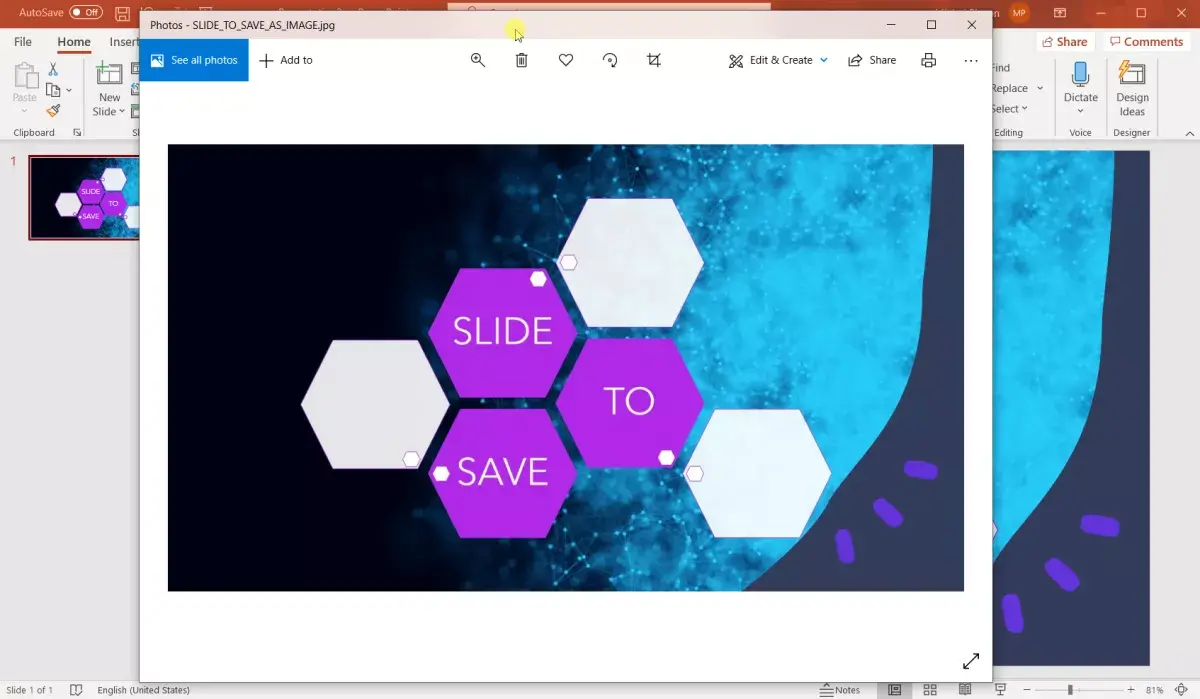
Task: Activate the Format Painter brush
Action: (53, 111)
